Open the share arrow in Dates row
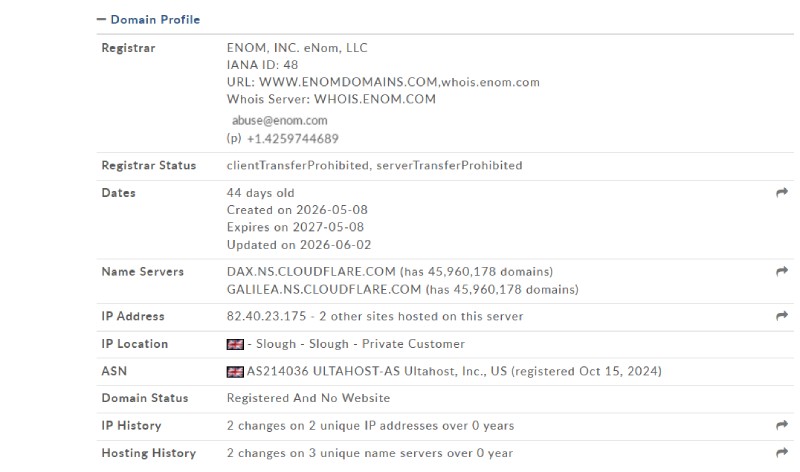The height and width of the screenshot is (472, 800). coord(782,192)
